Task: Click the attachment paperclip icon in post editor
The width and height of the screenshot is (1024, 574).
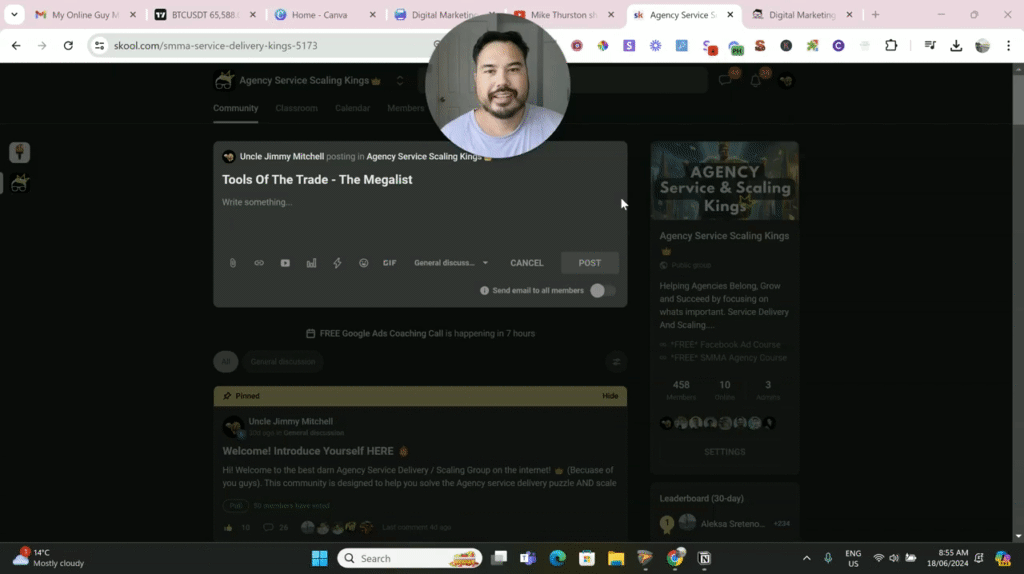Action: click(232, 263)
